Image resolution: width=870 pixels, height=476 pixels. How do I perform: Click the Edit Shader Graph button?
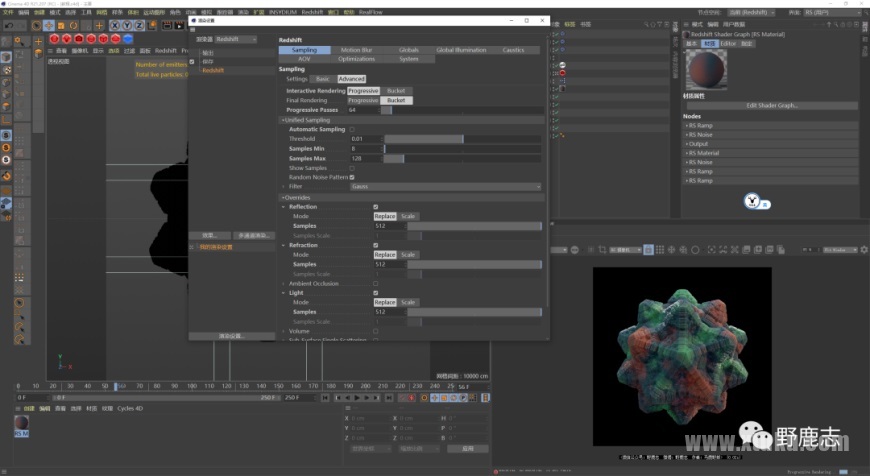[772, 105]
